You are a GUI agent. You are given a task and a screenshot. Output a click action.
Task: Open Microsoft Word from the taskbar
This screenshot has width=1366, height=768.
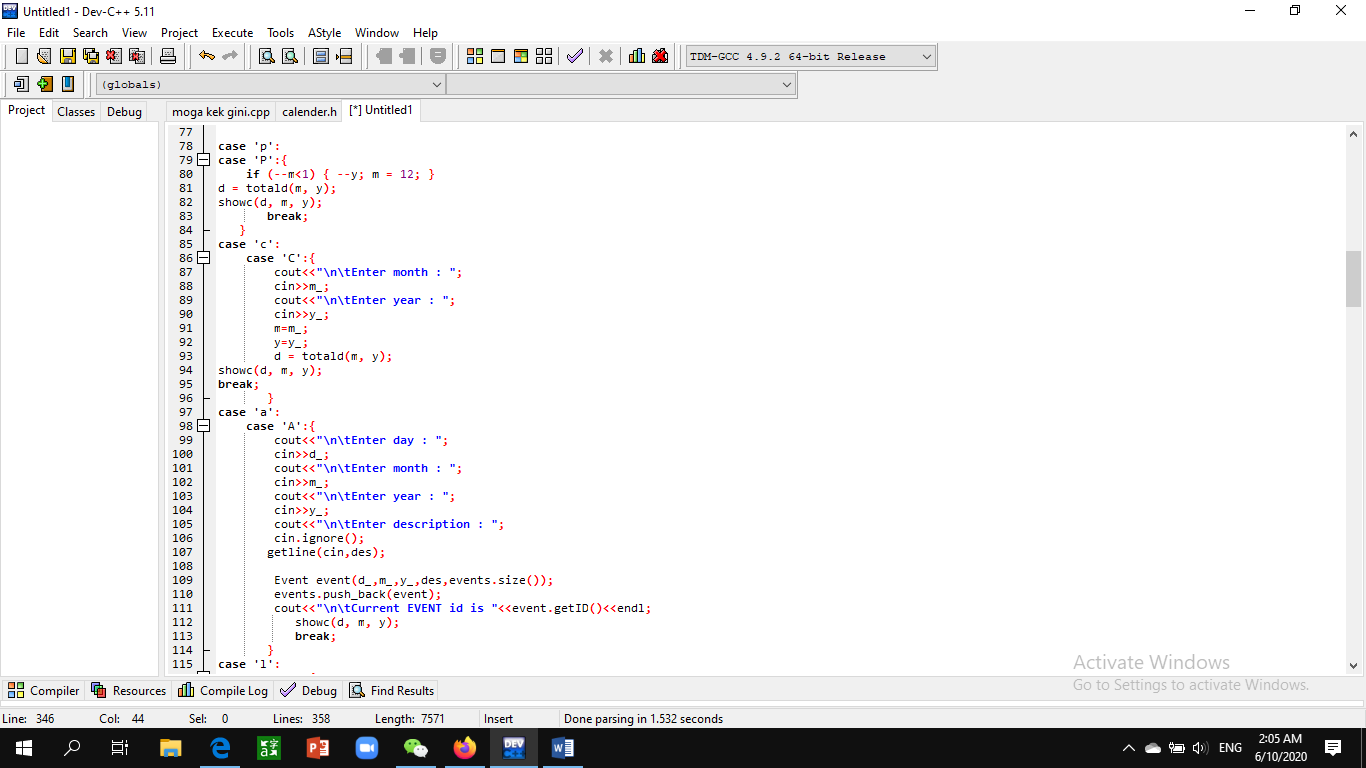[x=563, y=748]
